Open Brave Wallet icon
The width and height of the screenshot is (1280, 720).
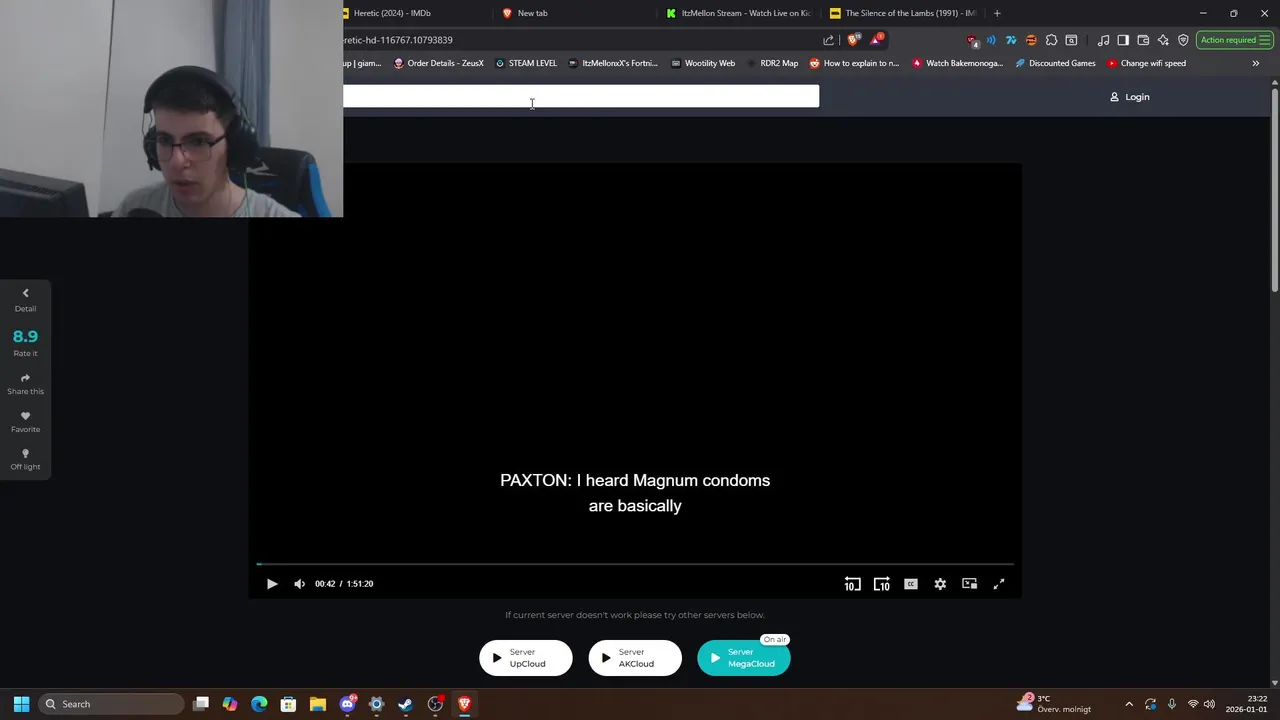coord(1143,40)
